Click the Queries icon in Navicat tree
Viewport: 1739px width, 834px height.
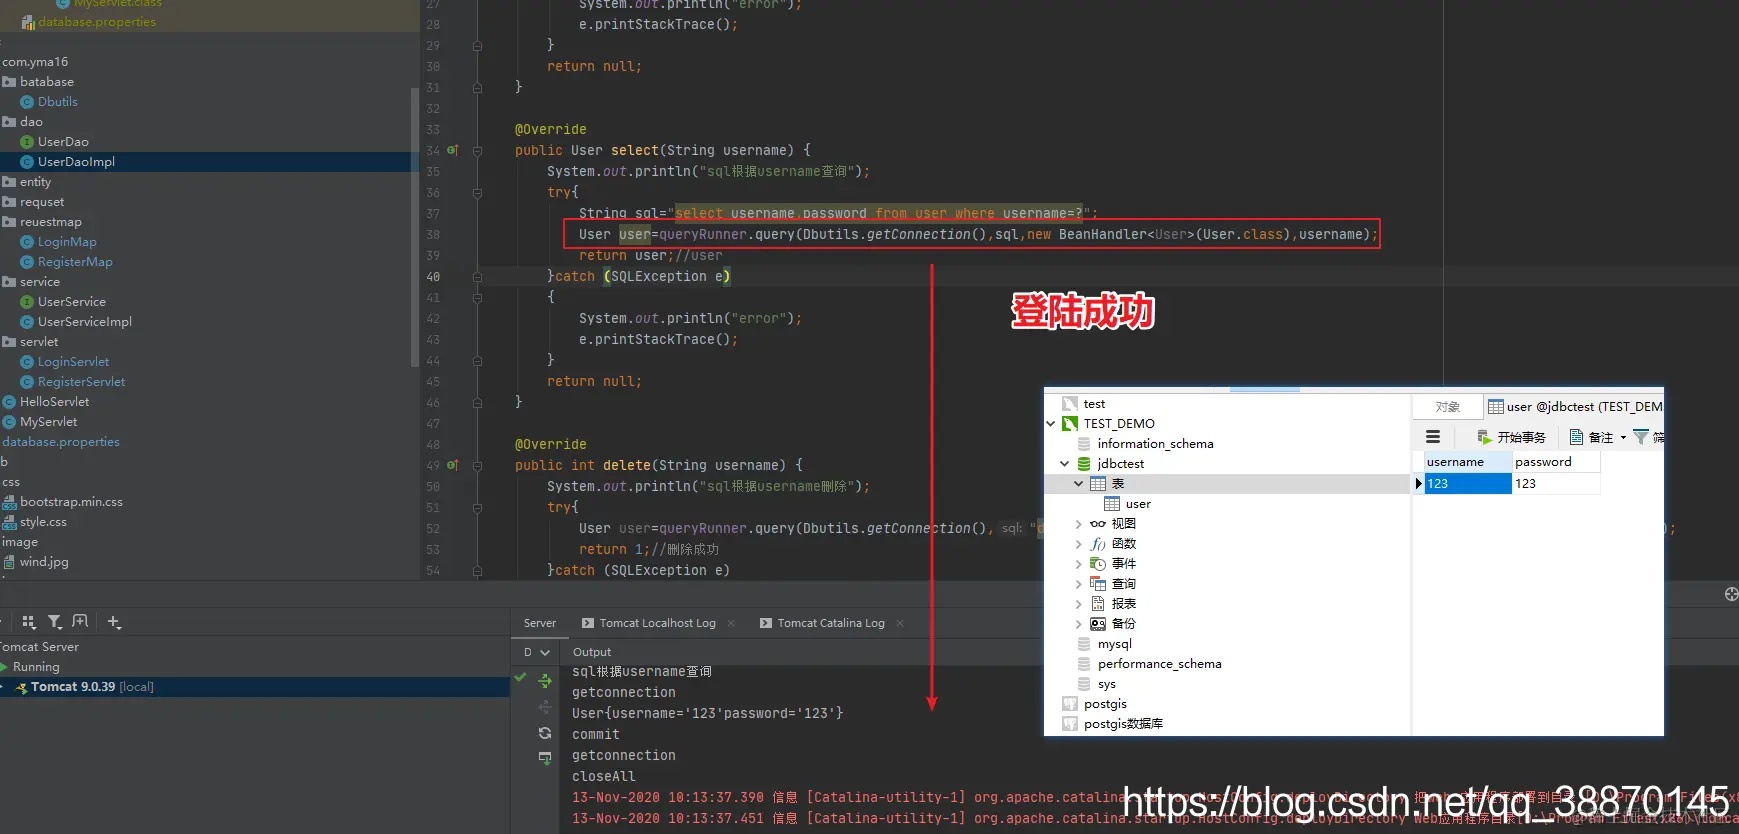click(1098, 584)
